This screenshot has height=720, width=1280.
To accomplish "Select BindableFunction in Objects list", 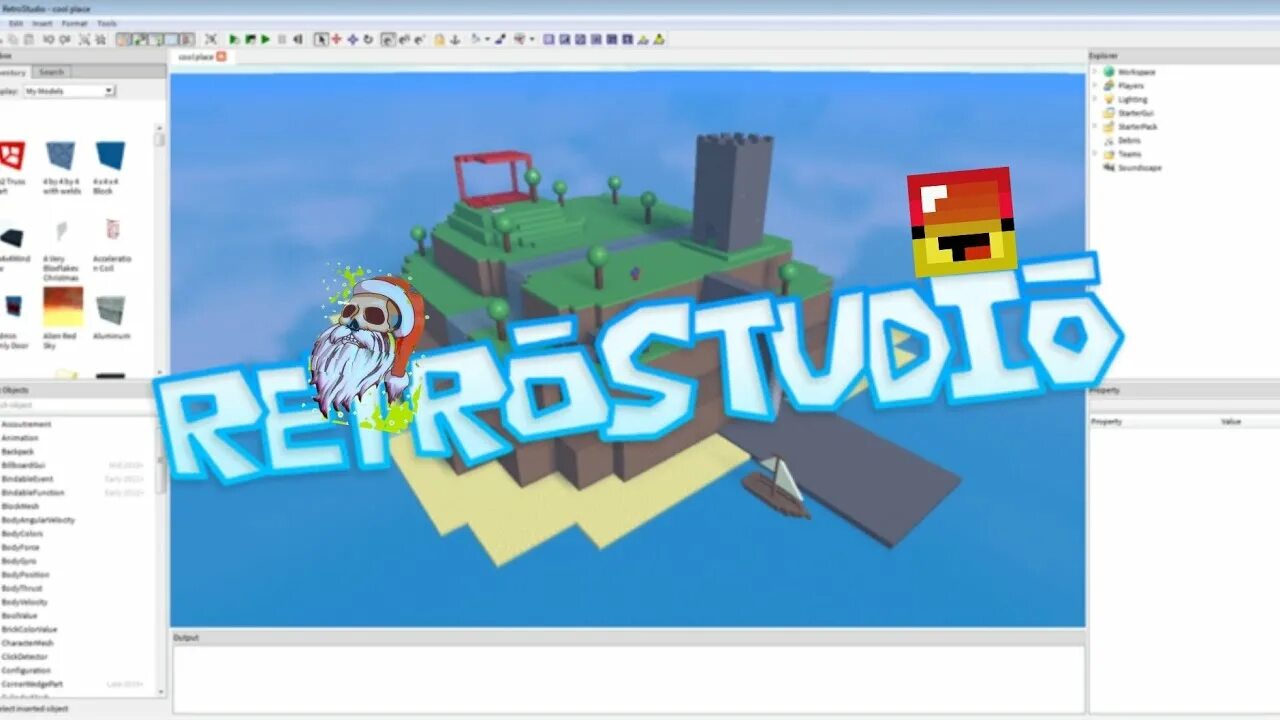I will click(x=32, y=493).
